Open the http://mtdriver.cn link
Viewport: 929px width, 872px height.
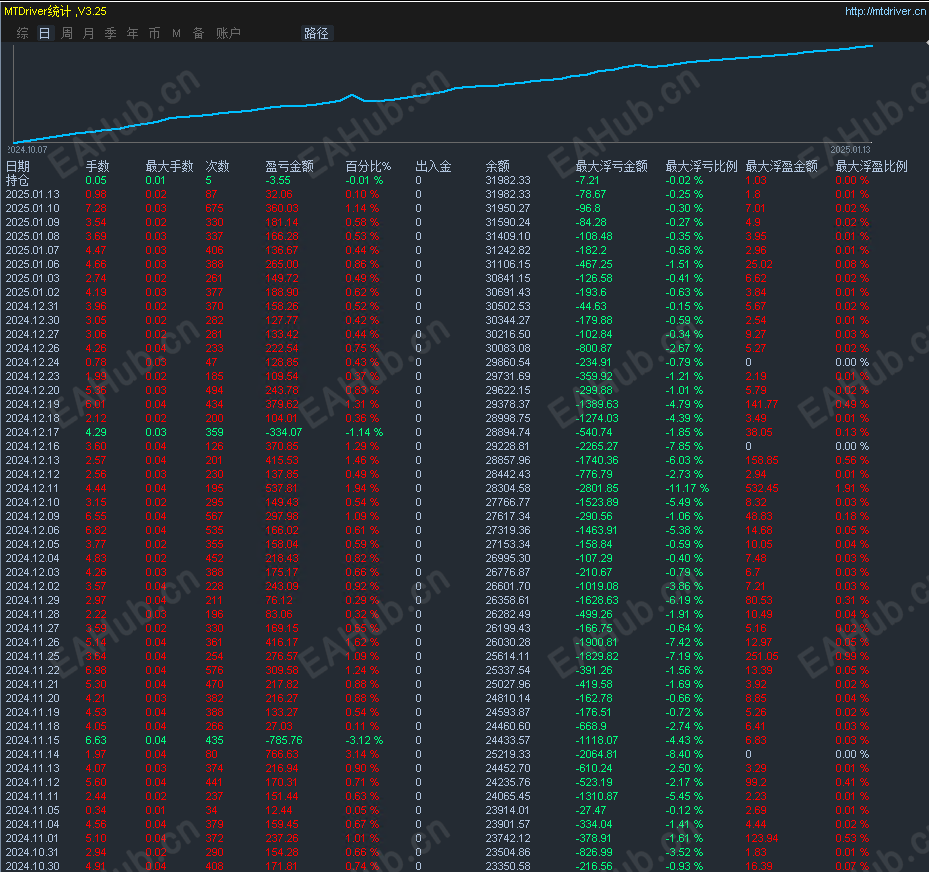point(885,11)
